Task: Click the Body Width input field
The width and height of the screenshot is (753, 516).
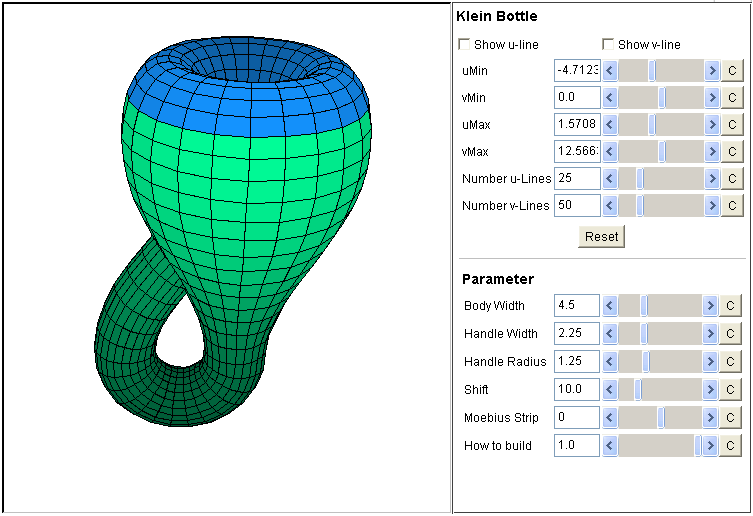Action: 577,306
